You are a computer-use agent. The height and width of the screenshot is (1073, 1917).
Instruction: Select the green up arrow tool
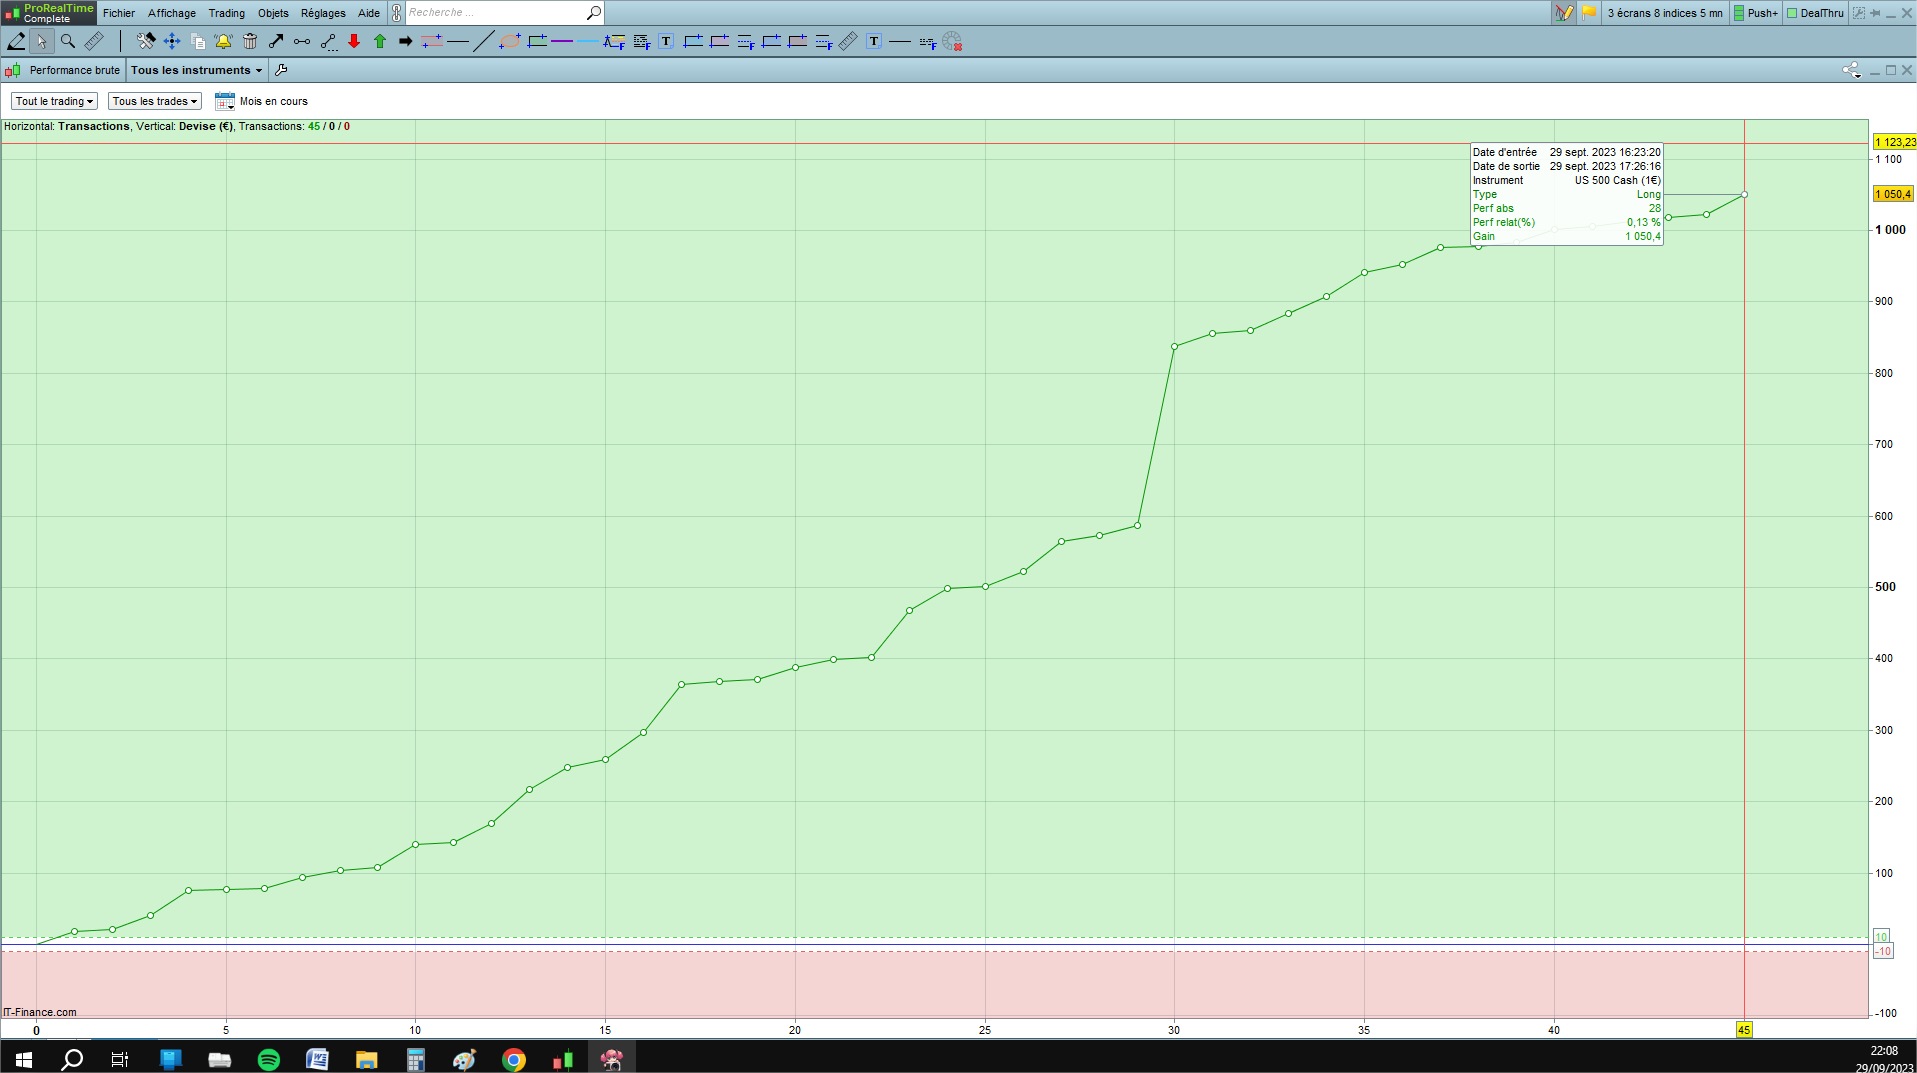[380, 41]
